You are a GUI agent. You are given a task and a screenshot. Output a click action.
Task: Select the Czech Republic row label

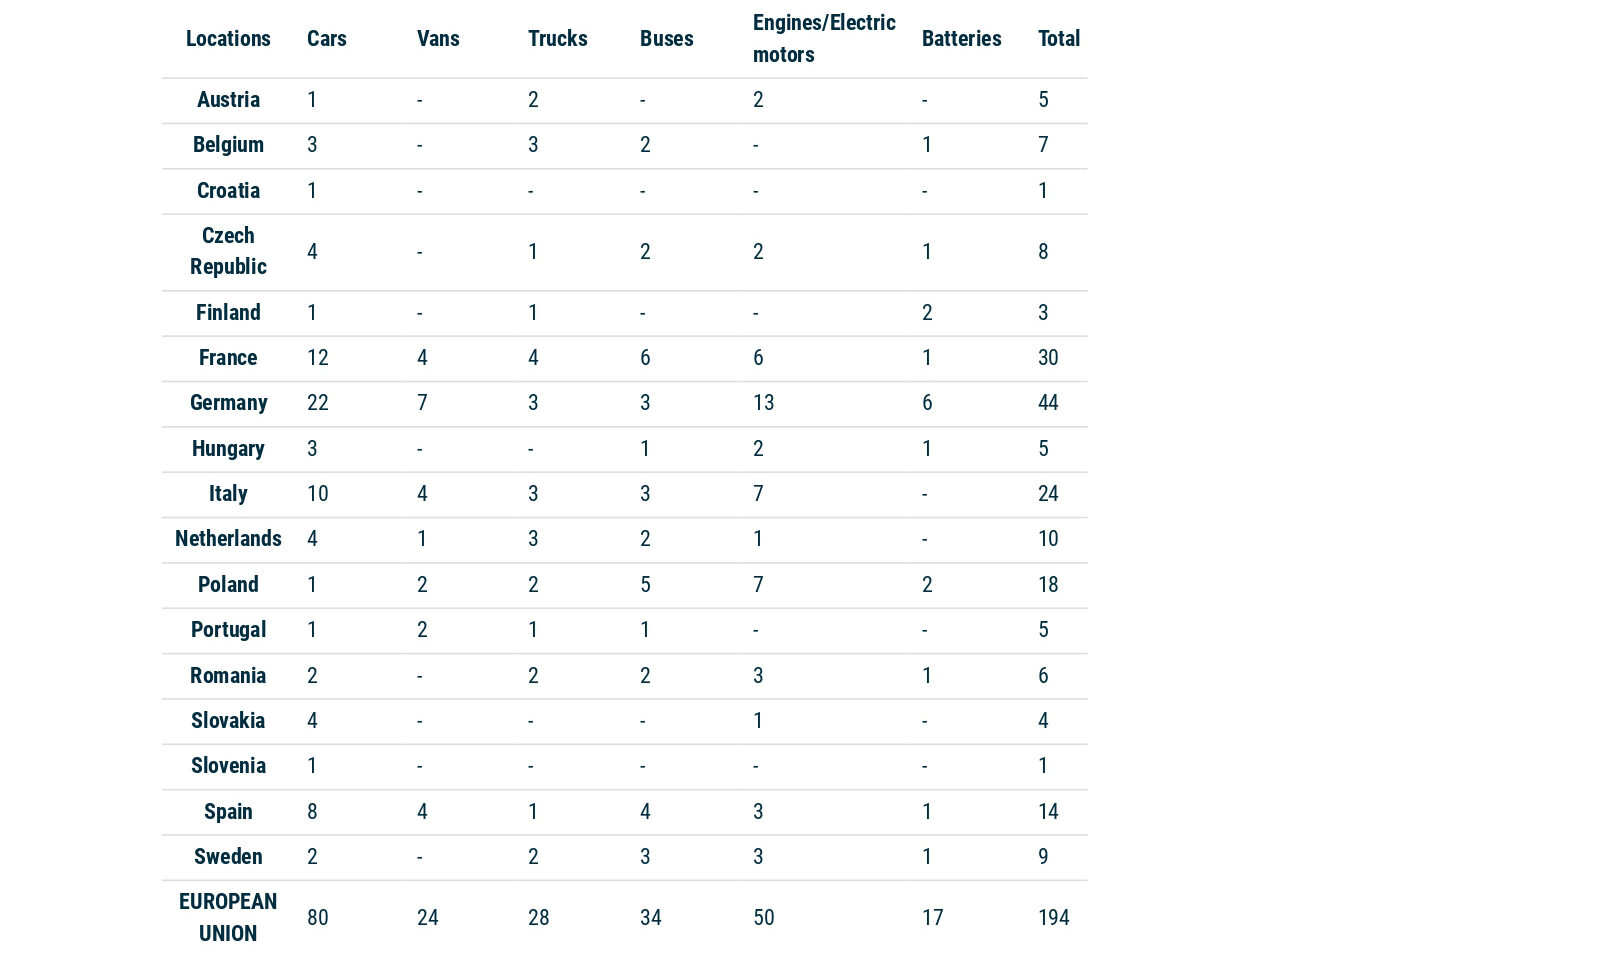tap(228, 251)
